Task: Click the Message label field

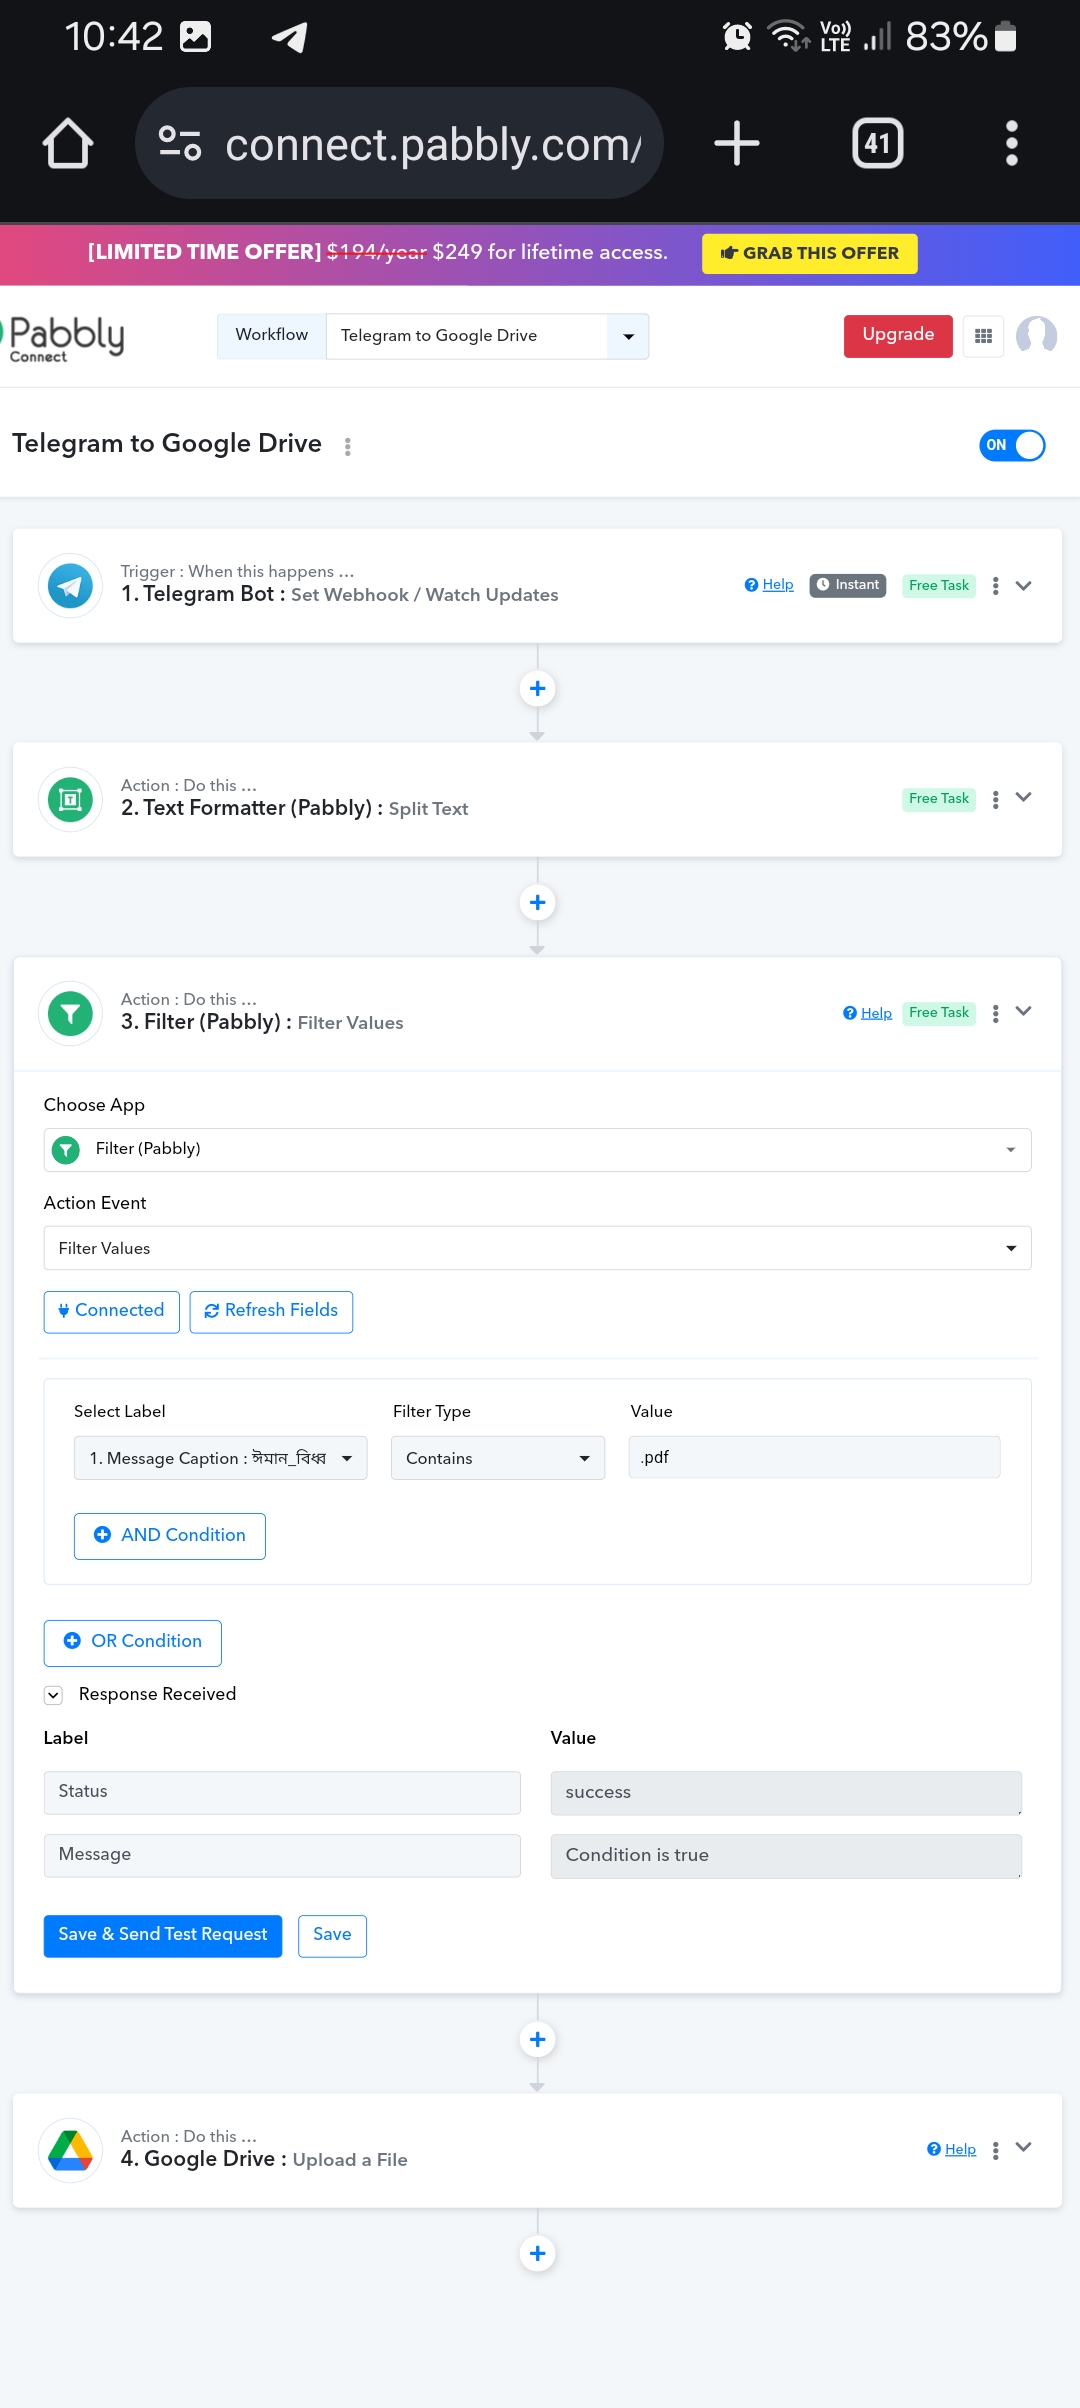Action: click(x=282, y=1856)
